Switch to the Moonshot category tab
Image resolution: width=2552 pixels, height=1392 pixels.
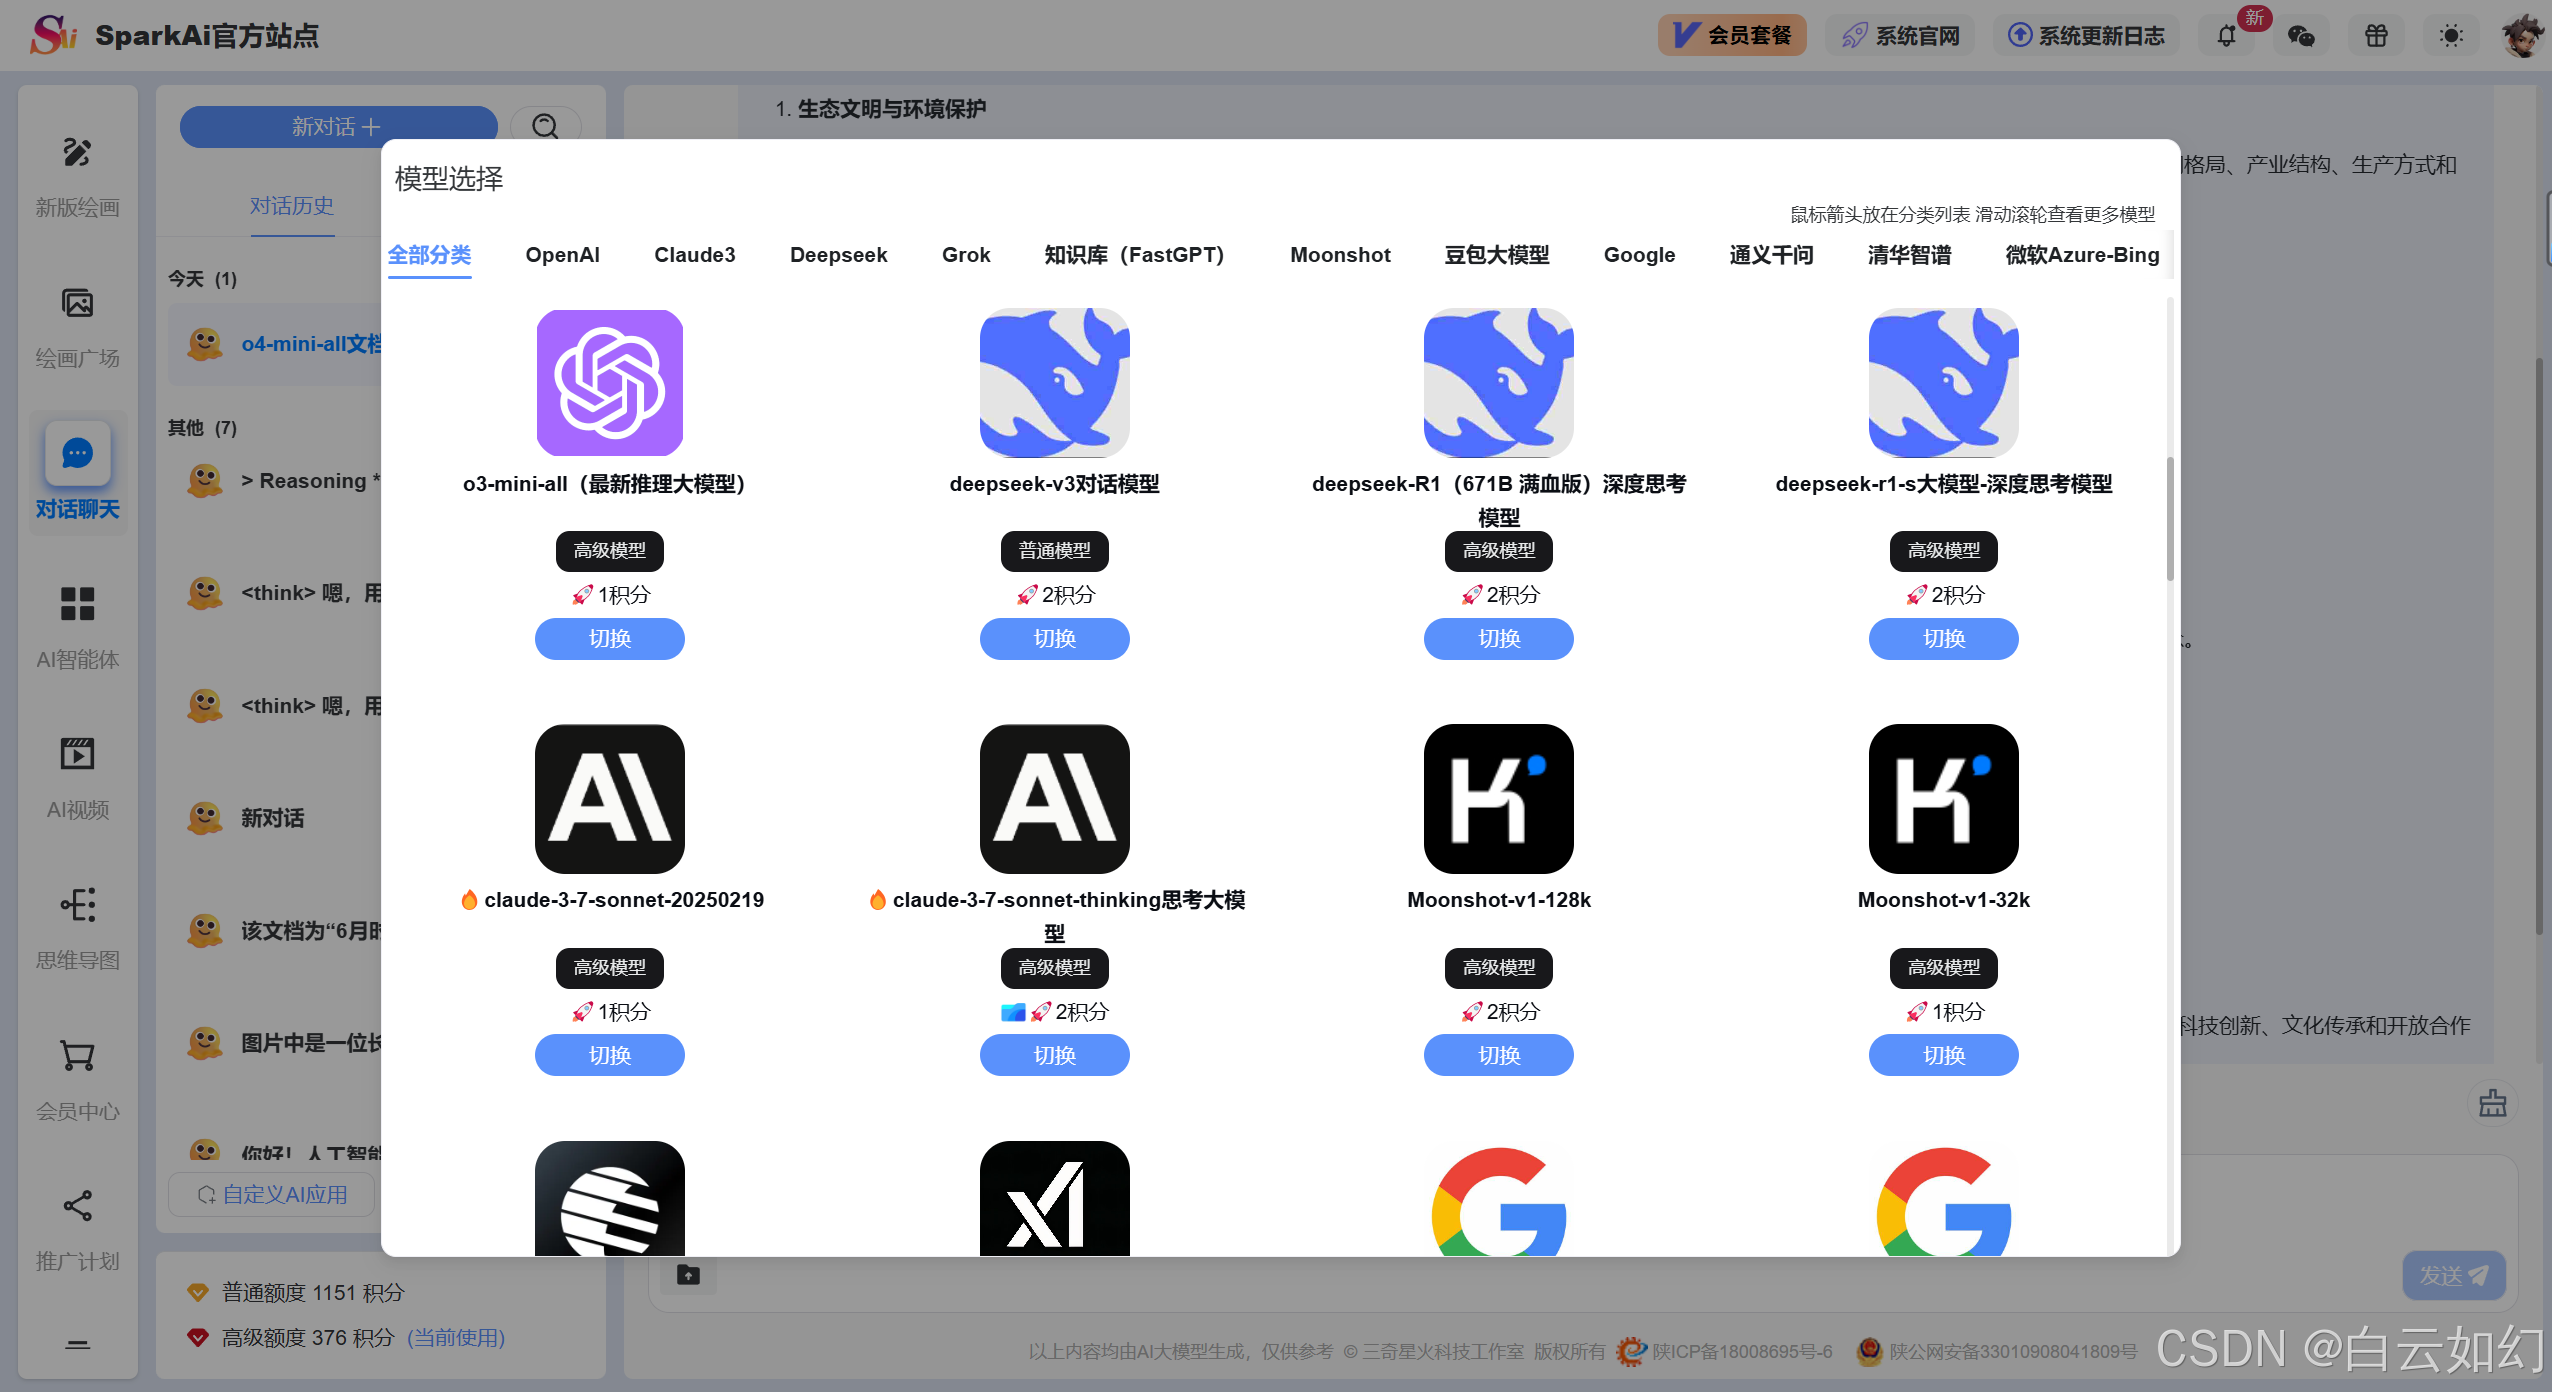1340,255
